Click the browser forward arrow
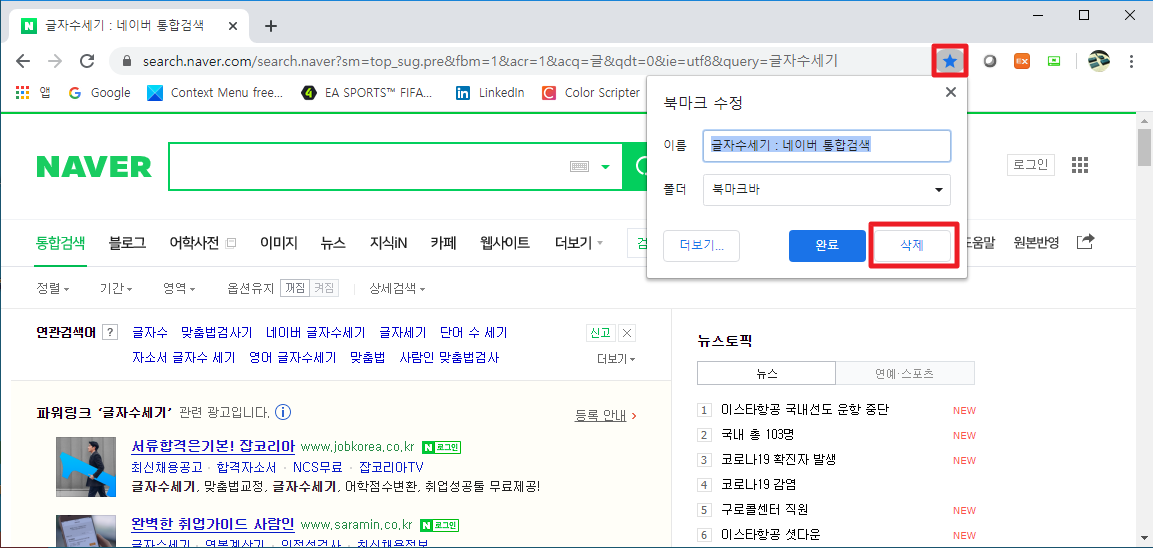The height and width of the screenshot is (548, 1153). pyautogui.click(x=54, y=61)
